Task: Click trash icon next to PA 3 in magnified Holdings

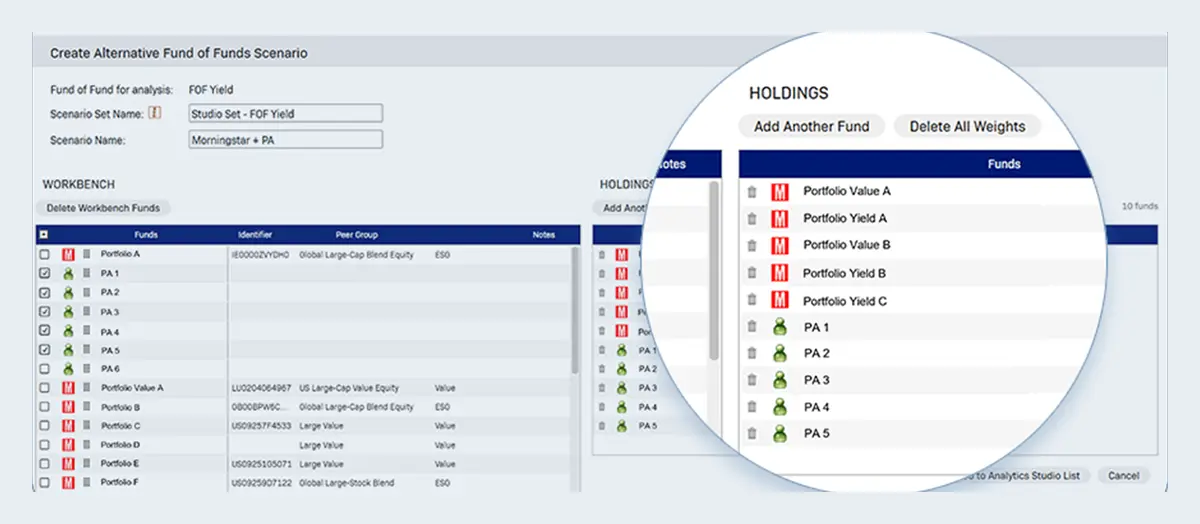Action: click(752, 380)
